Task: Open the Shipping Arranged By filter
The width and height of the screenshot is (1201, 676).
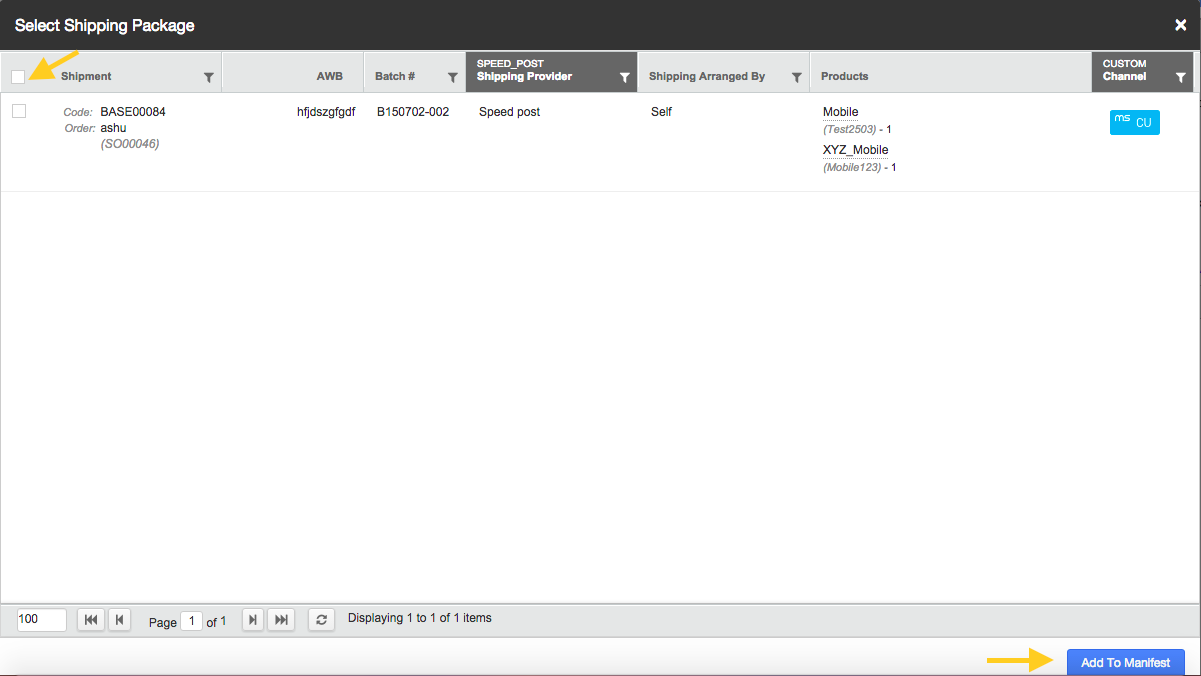Action: coord(796,77)
